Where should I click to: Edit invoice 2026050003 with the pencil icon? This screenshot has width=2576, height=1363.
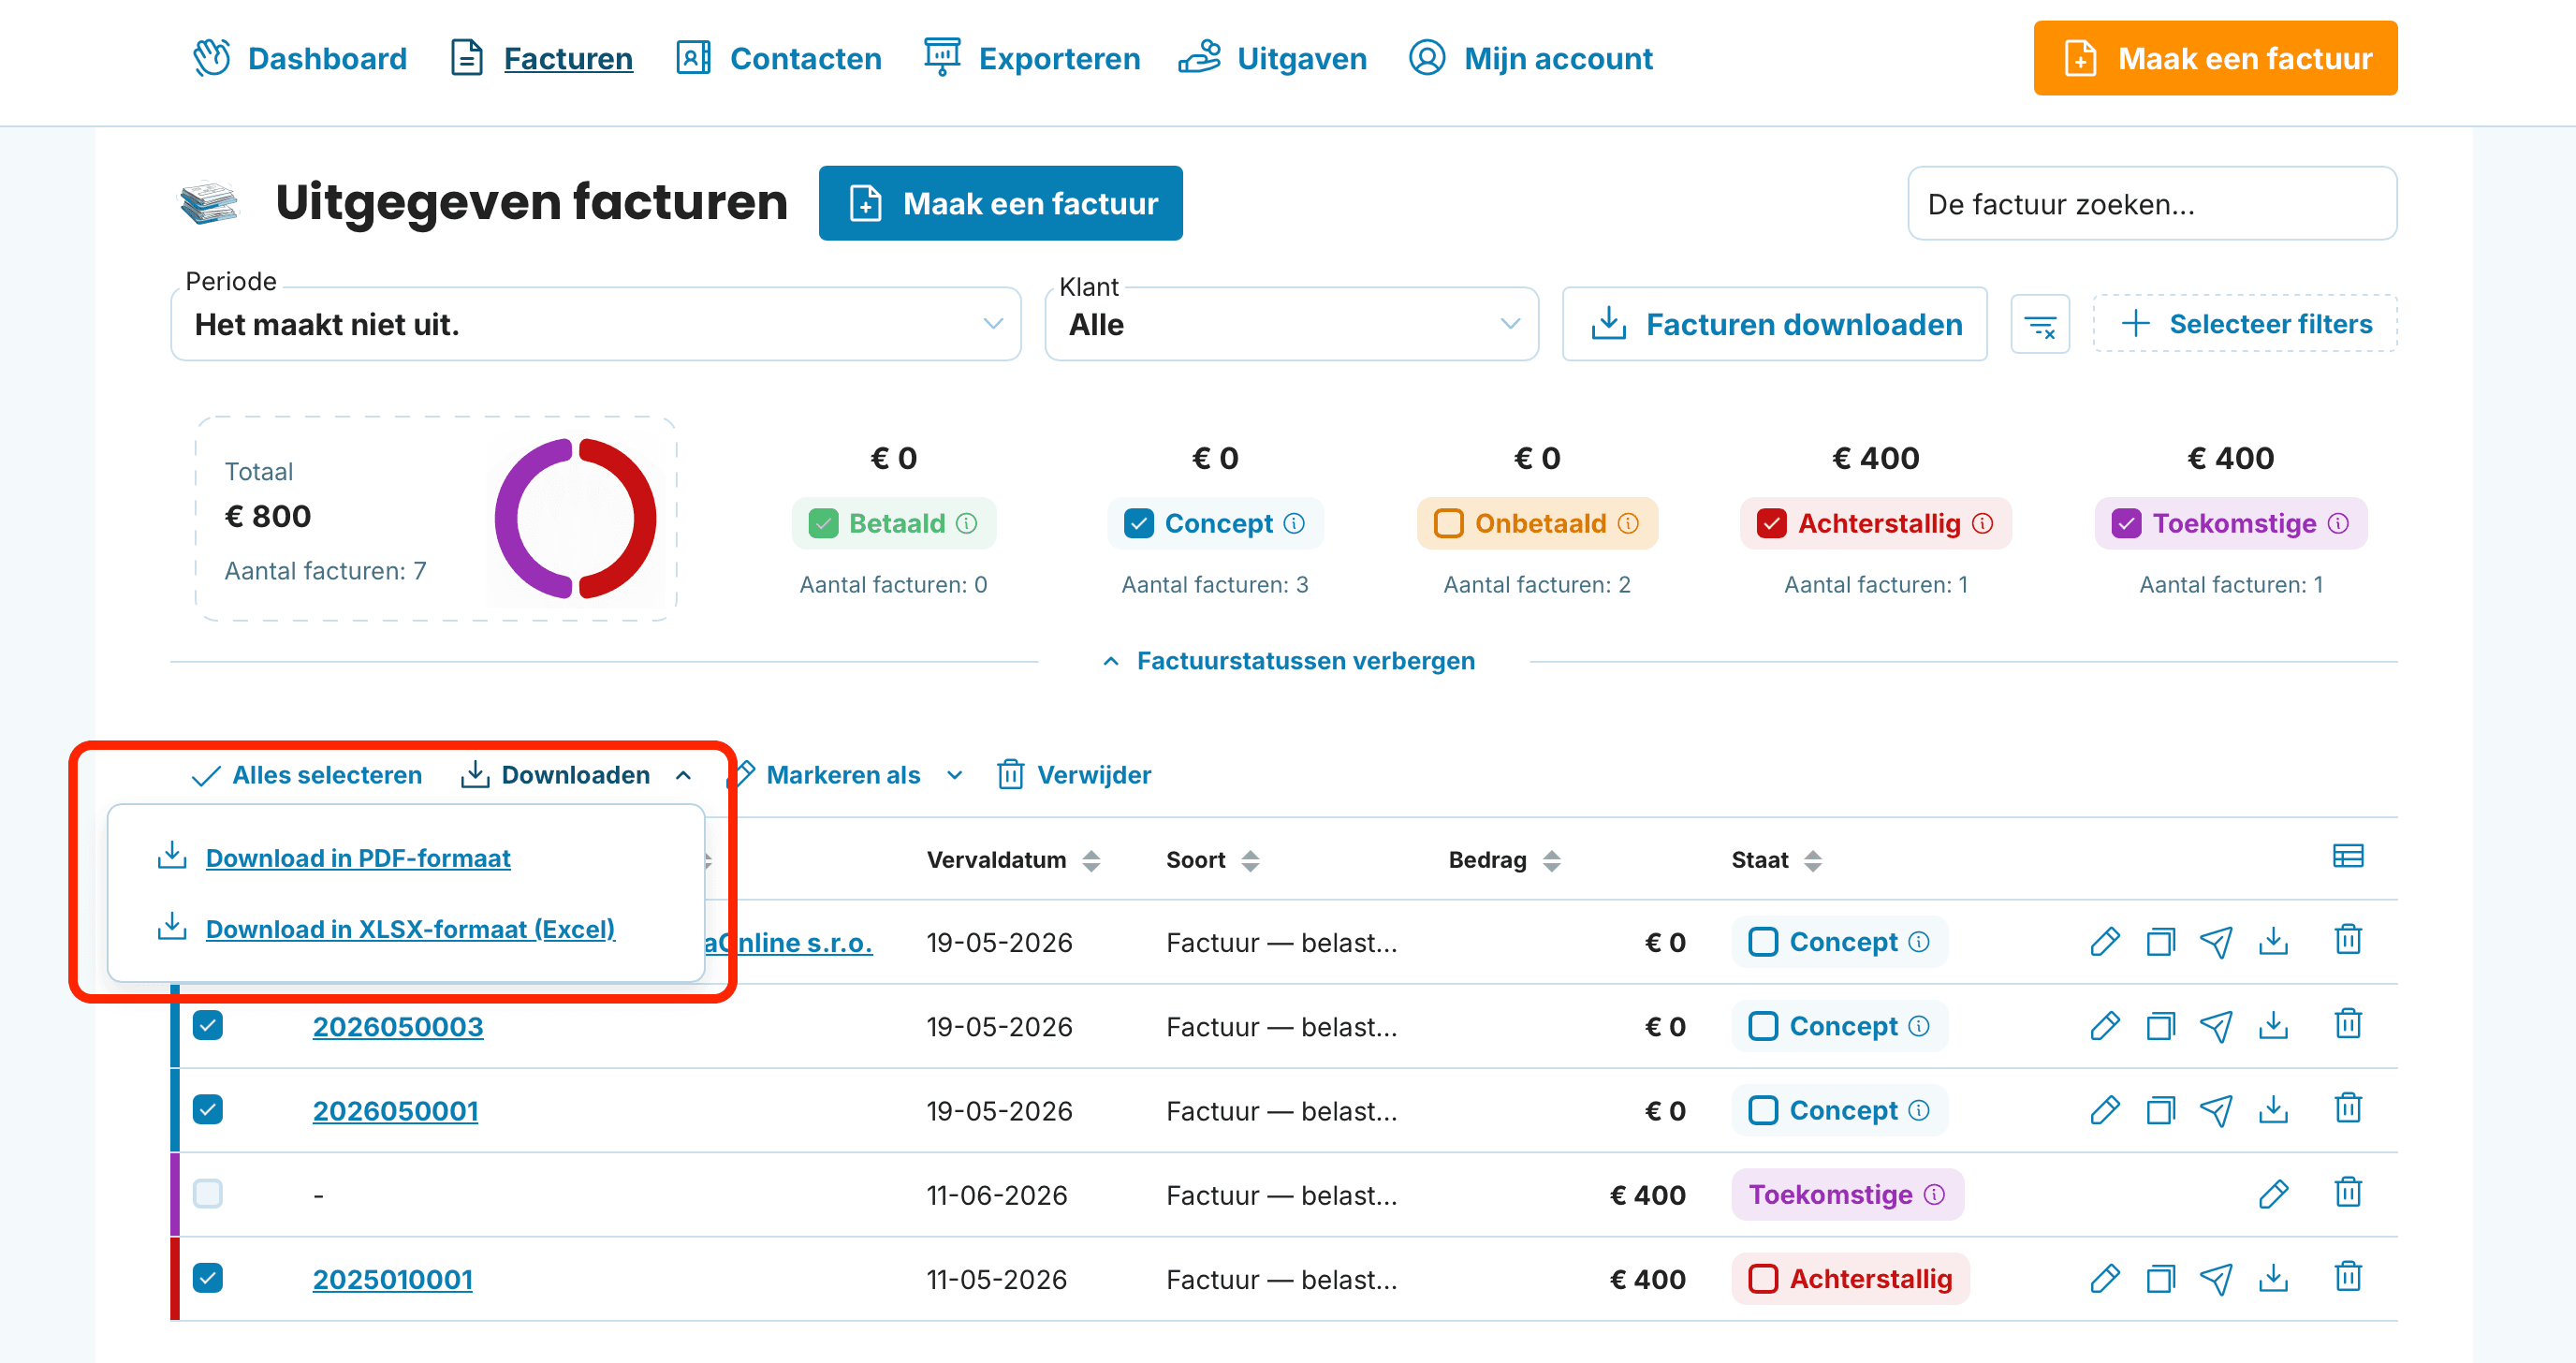(2104, 1026)
